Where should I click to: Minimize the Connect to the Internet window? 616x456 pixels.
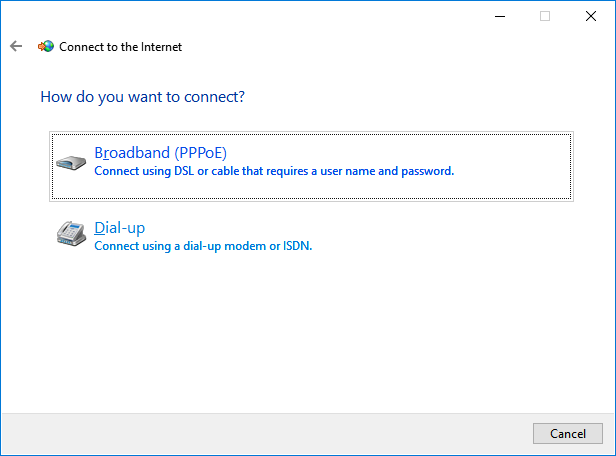click(498, 16)
